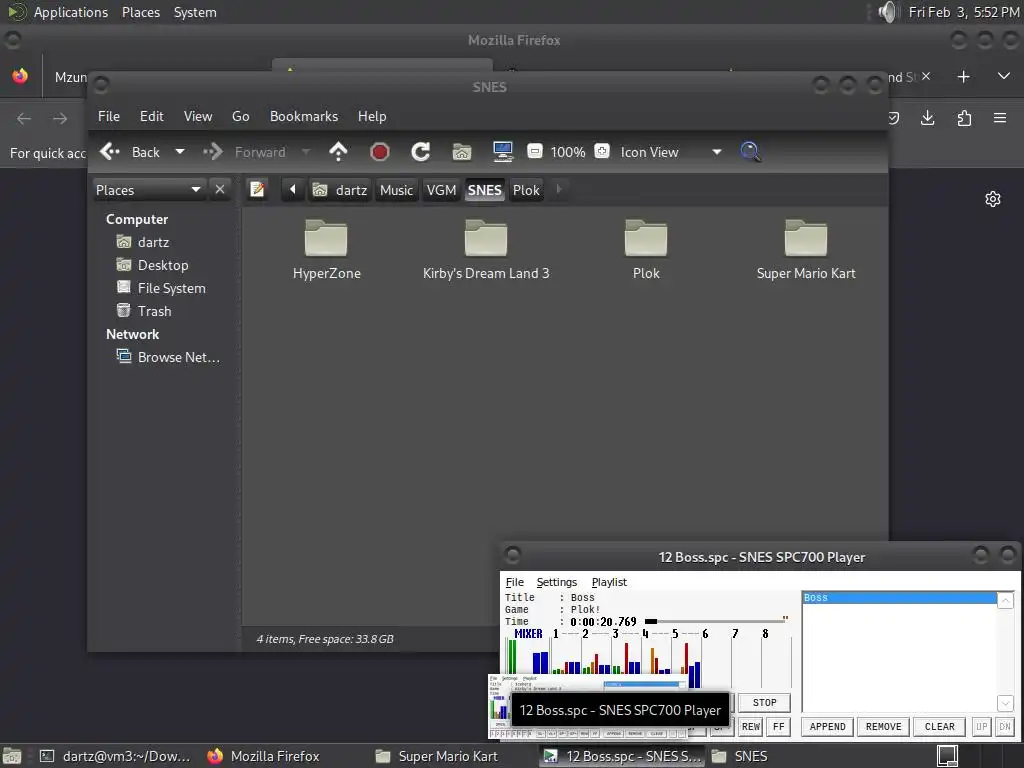Zoom out with the minus icon

535,152
